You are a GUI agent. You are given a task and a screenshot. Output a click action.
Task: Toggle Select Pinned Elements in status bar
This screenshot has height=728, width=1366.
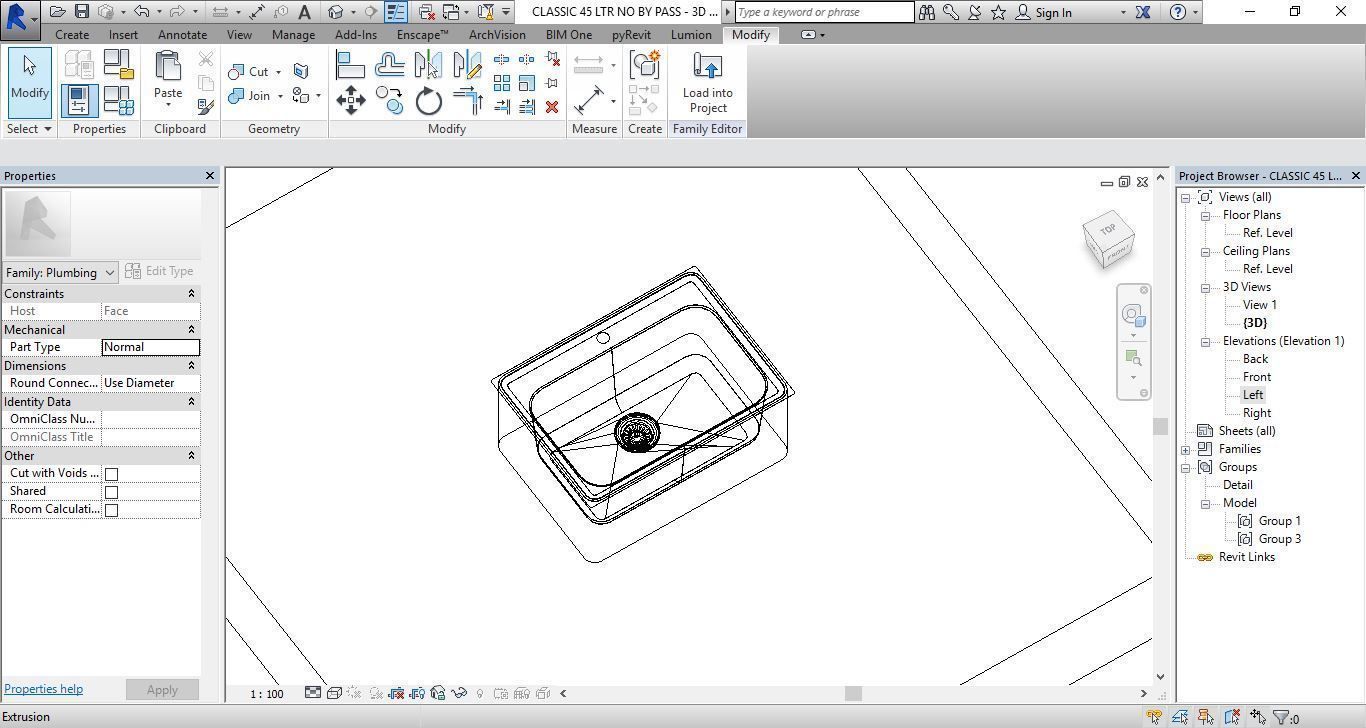1206,717
